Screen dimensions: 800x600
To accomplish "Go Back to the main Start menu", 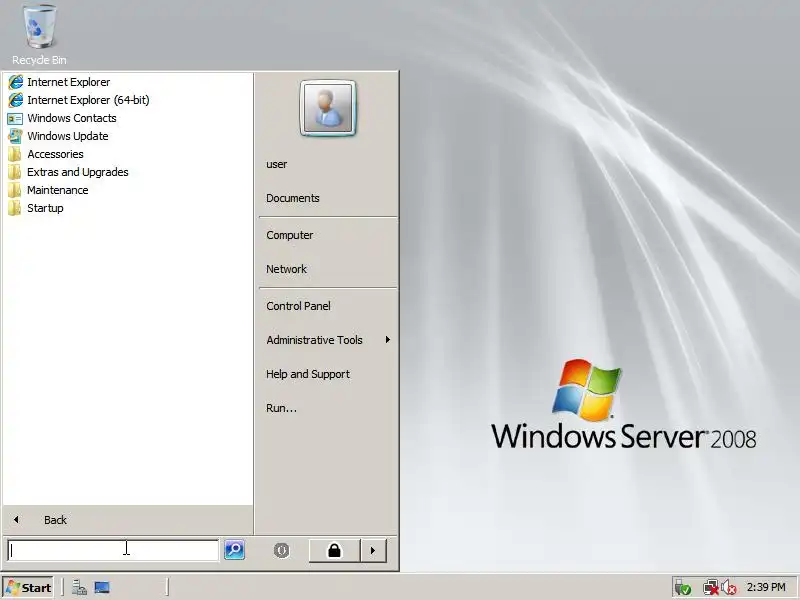I will point(128,520).
